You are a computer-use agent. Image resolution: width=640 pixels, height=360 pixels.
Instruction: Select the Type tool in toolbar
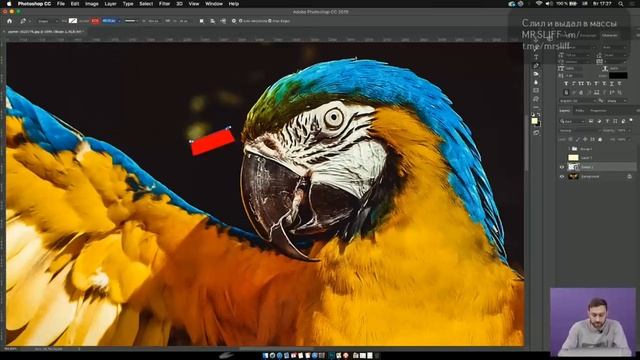coord(536,57)
